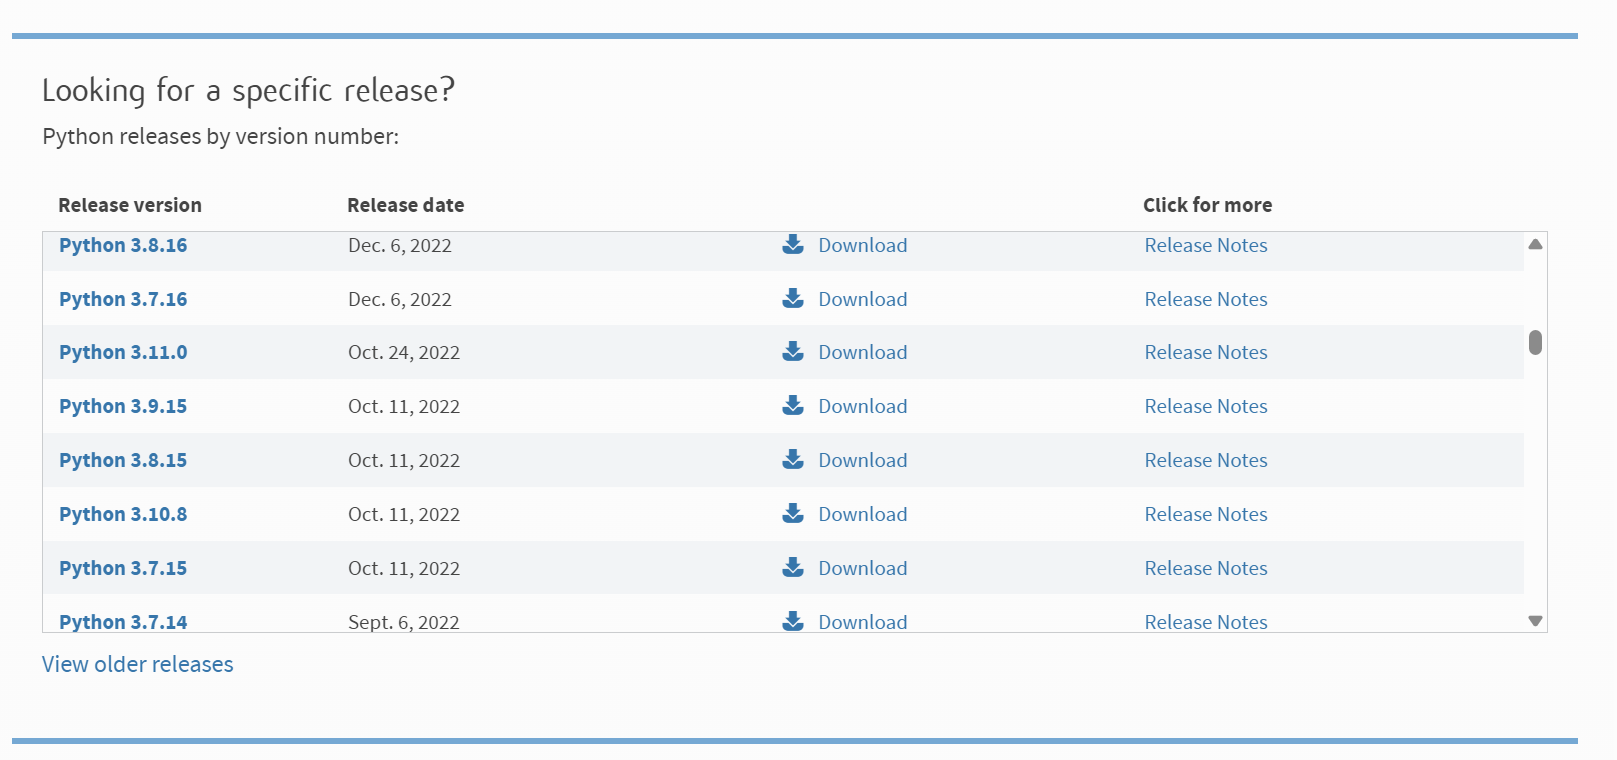This screenshot has width=1617, height=760.
Task: Click download icon for Python 3.9.15
Action: pos(793,405)
